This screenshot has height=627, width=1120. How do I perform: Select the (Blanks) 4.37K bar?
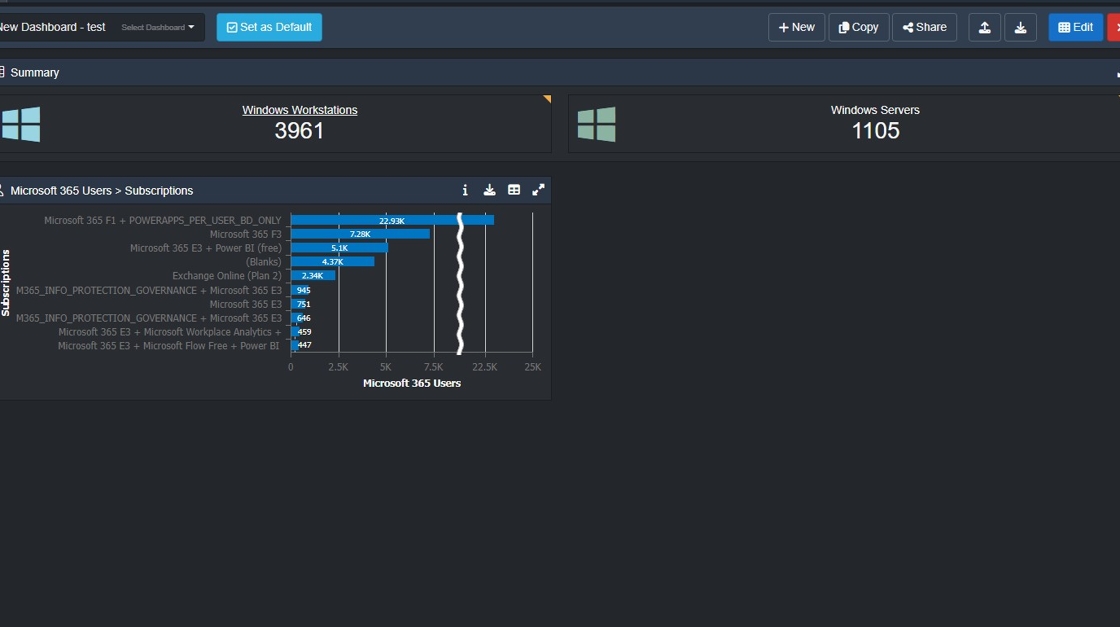pos(332,262)
